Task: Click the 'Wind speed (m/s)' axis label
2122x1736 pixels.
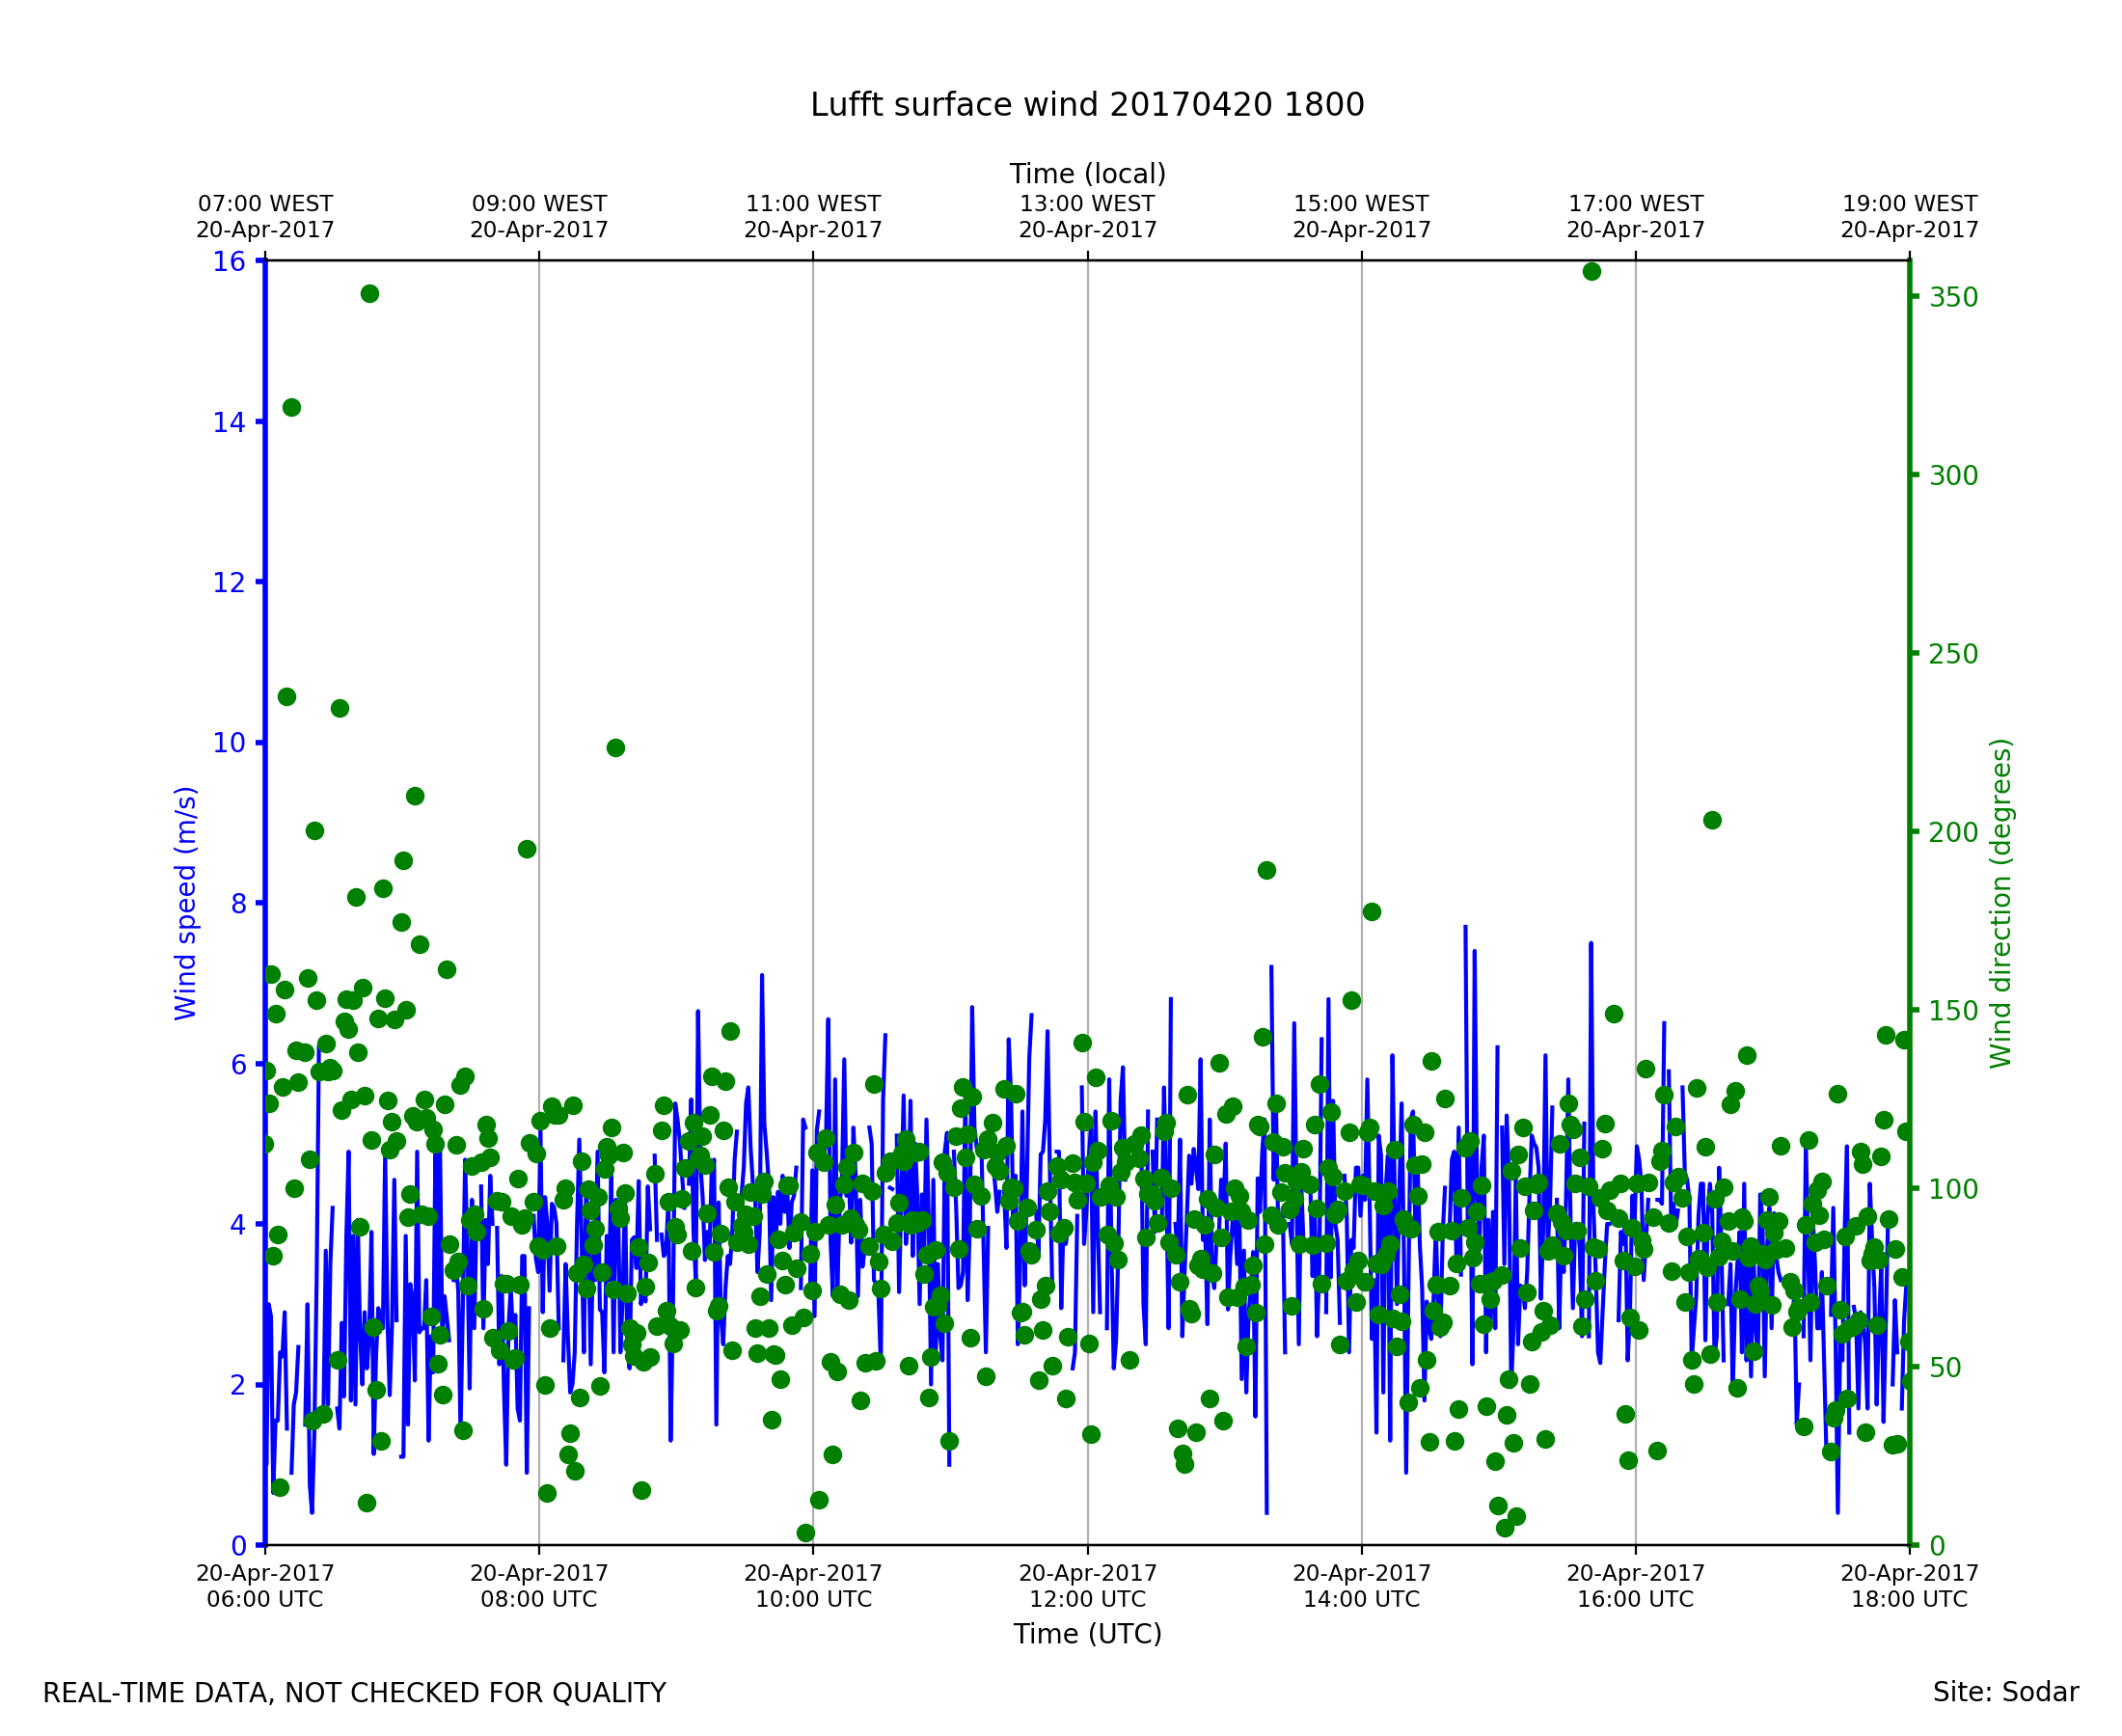Action: tap(186, 904)
